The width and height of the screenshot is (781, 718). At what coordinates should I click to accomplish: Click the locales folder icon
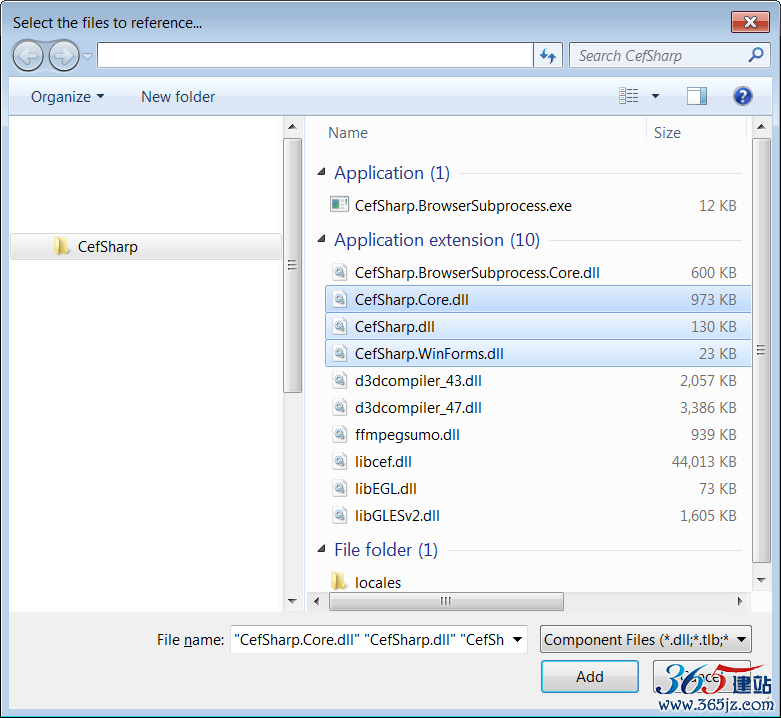(x=339, y=581)
